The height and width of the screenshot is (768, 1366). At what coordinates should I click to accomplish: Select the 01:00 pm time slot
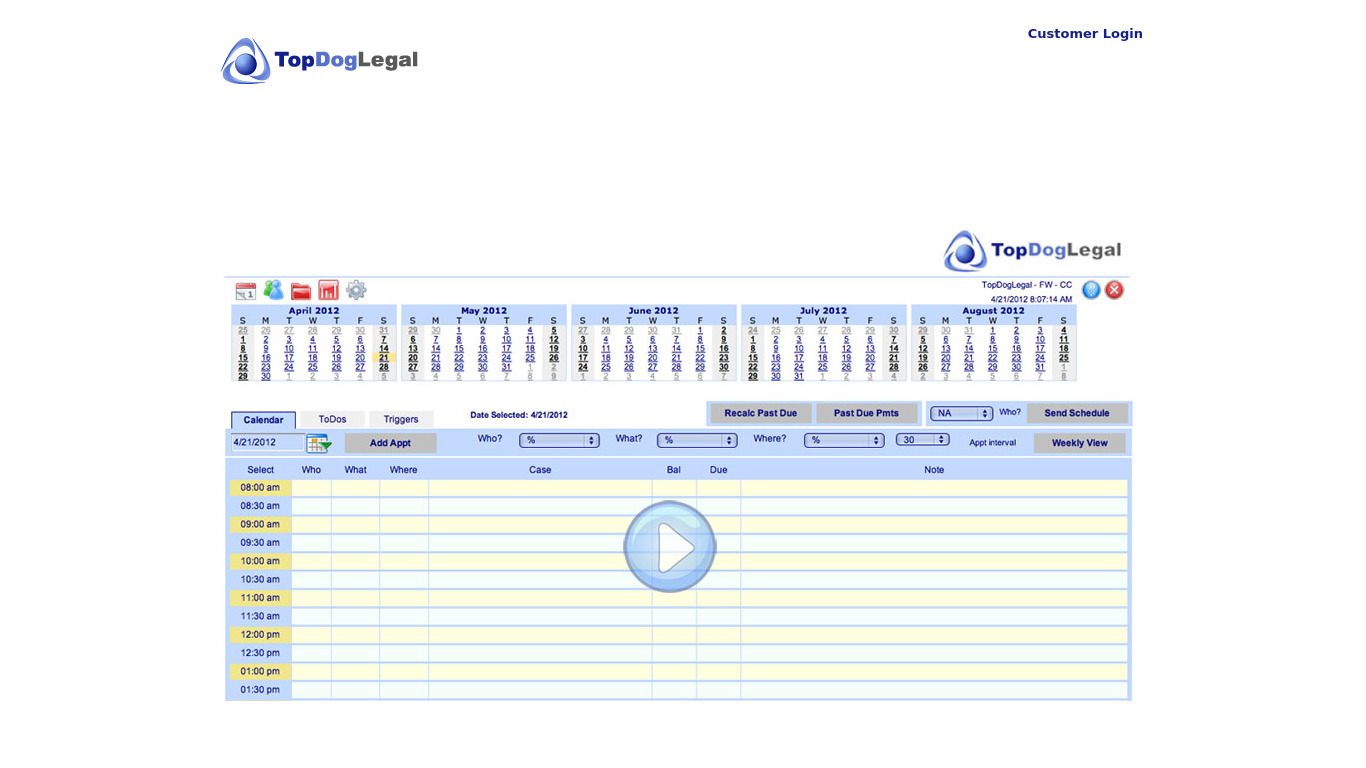coord(260,671)
